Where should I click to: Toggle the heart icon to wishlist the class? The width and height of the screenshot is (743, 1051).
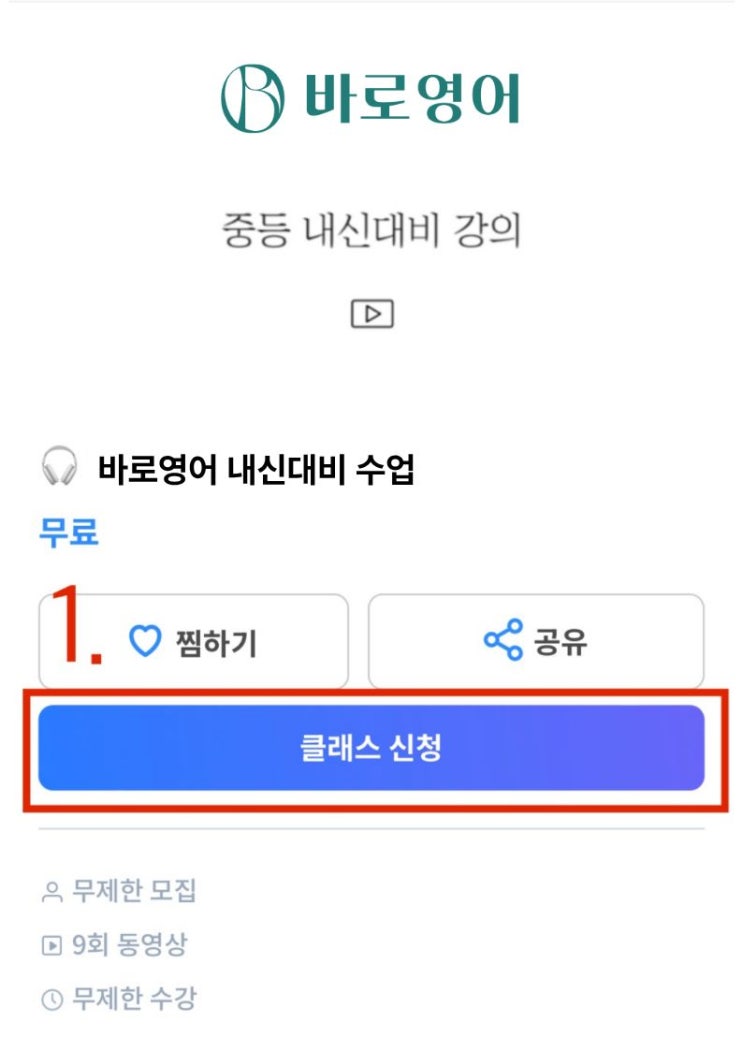click(x=146, y=641)
